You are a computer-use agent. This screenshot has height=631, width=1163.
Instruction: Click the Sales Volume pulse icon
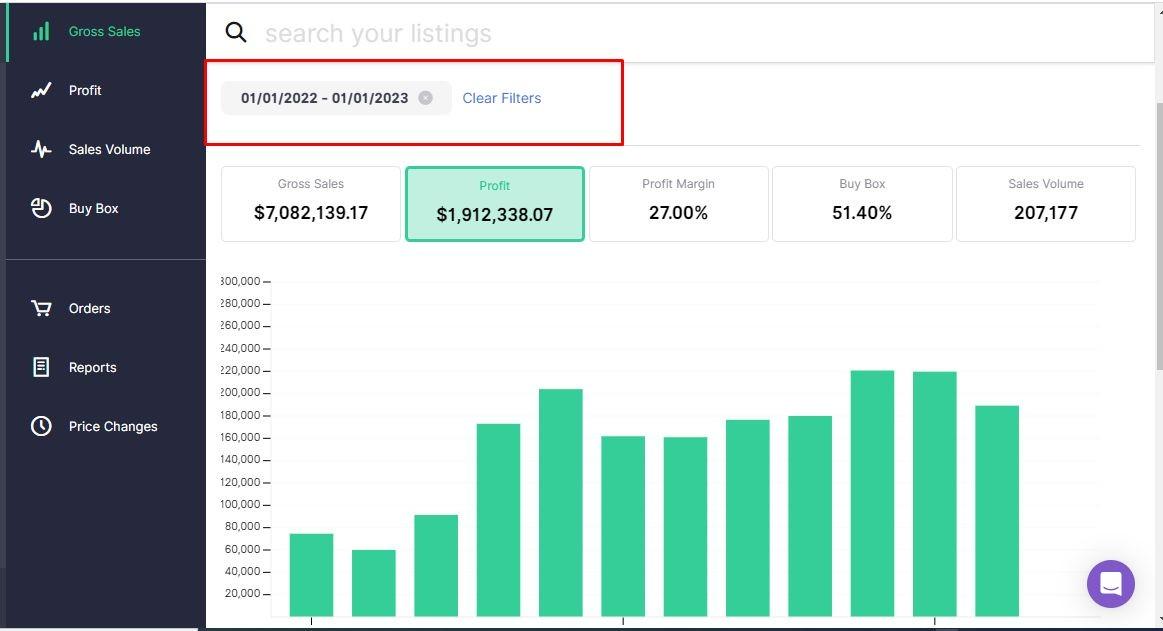tap(41, 150)
